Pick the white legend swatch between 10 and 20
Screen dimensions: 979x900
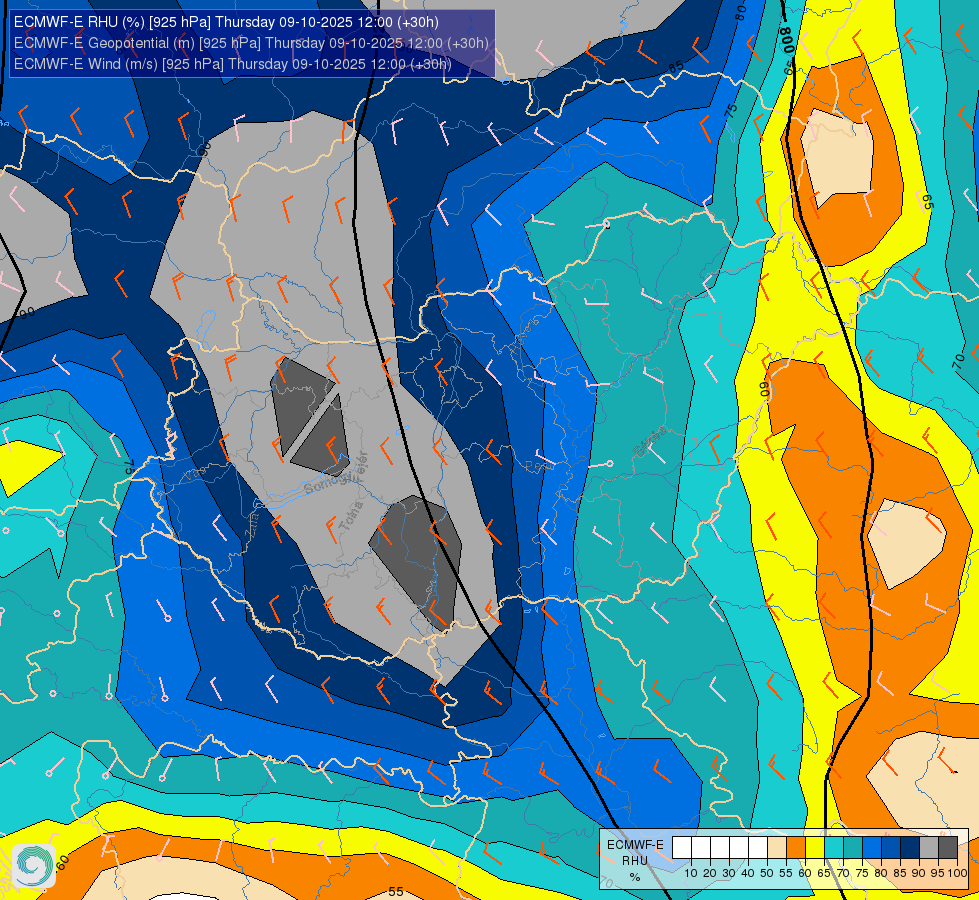701,848
